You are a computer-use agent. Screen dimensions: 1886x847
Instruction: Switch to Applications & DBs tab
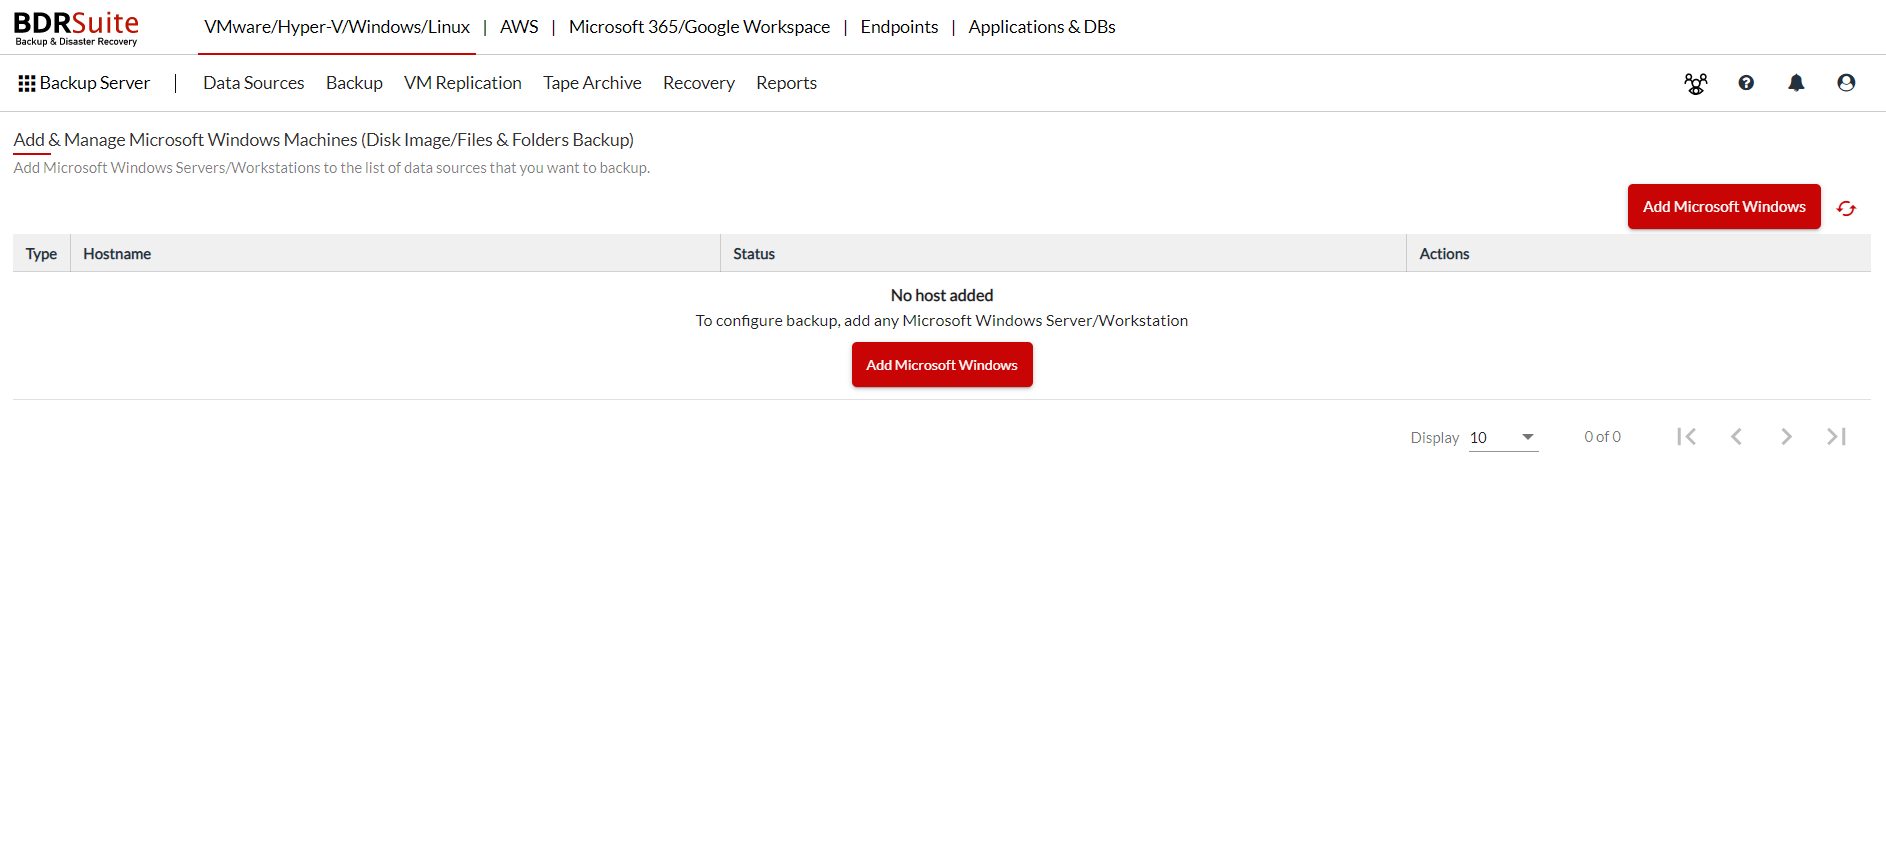tap(1042, 27)
